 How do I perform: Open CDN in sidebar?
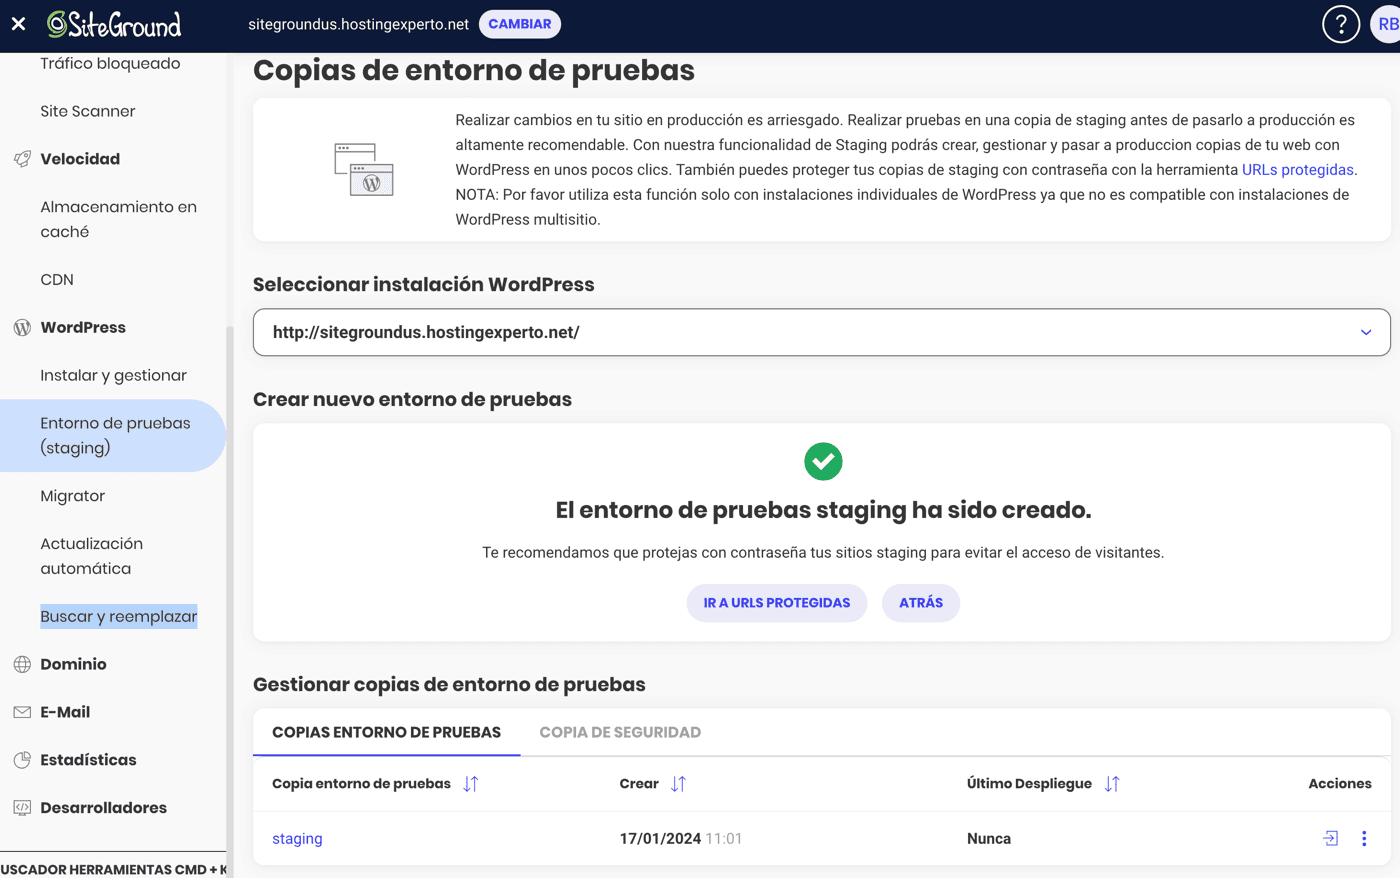pyautogui.click(x=57, y=280)
